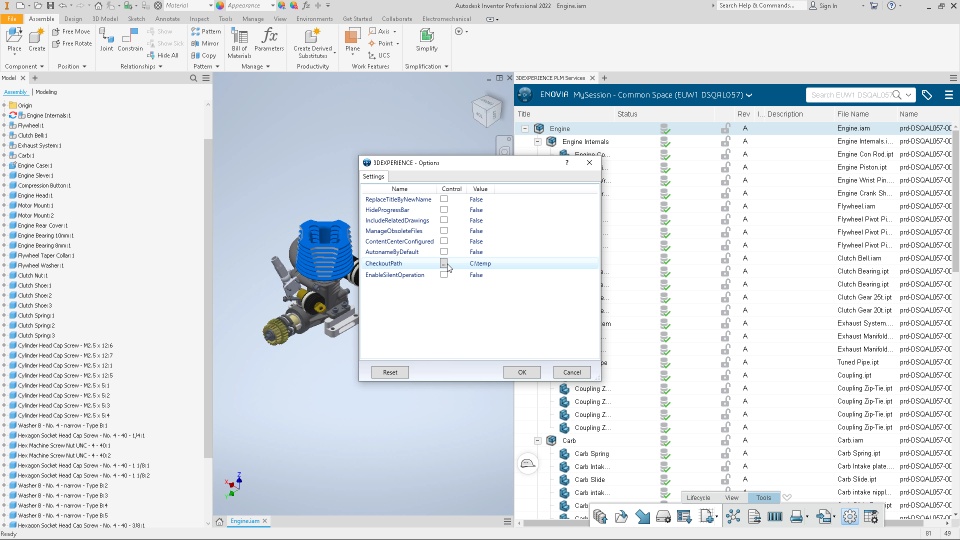Click the barcode columns icon in Tools bar

pos(774,517)
